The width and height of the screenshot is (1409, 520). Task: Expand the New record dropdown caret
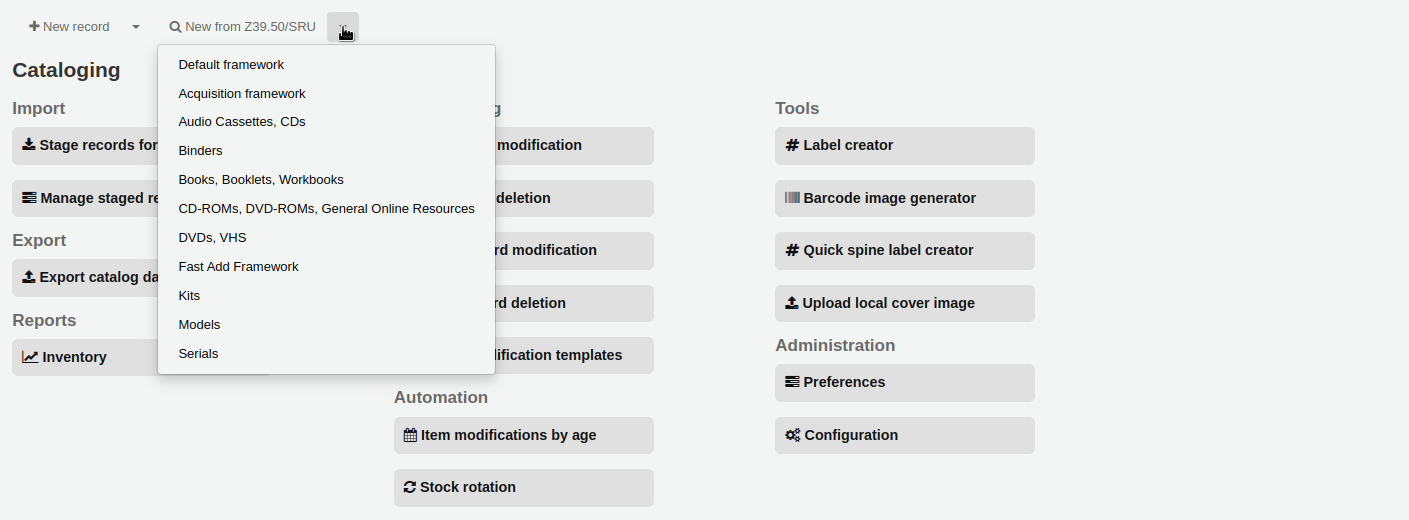[136, 27]
